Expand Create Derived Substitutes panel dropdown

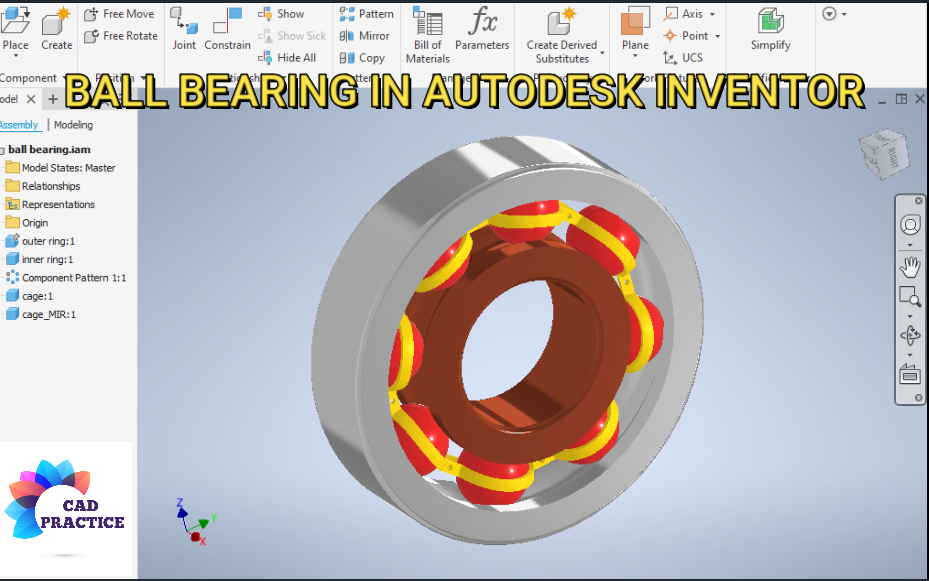point(603,53)
